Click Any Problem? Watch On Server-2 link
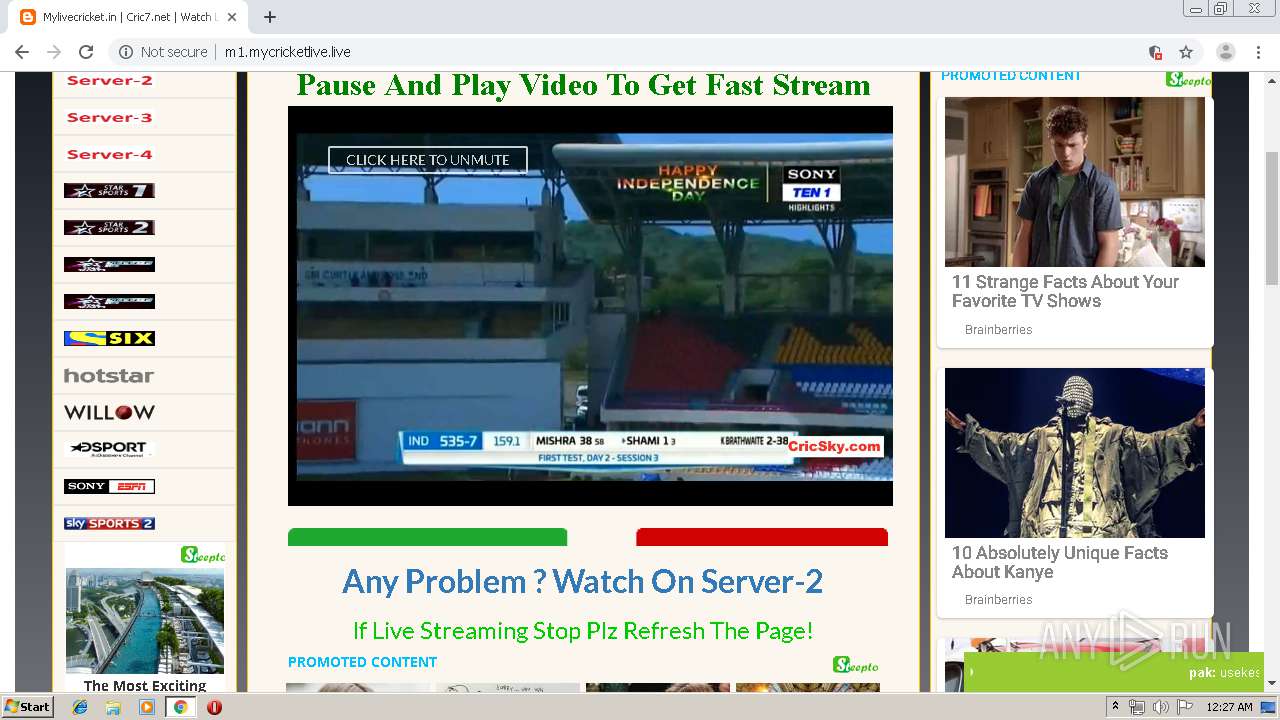 582,581
